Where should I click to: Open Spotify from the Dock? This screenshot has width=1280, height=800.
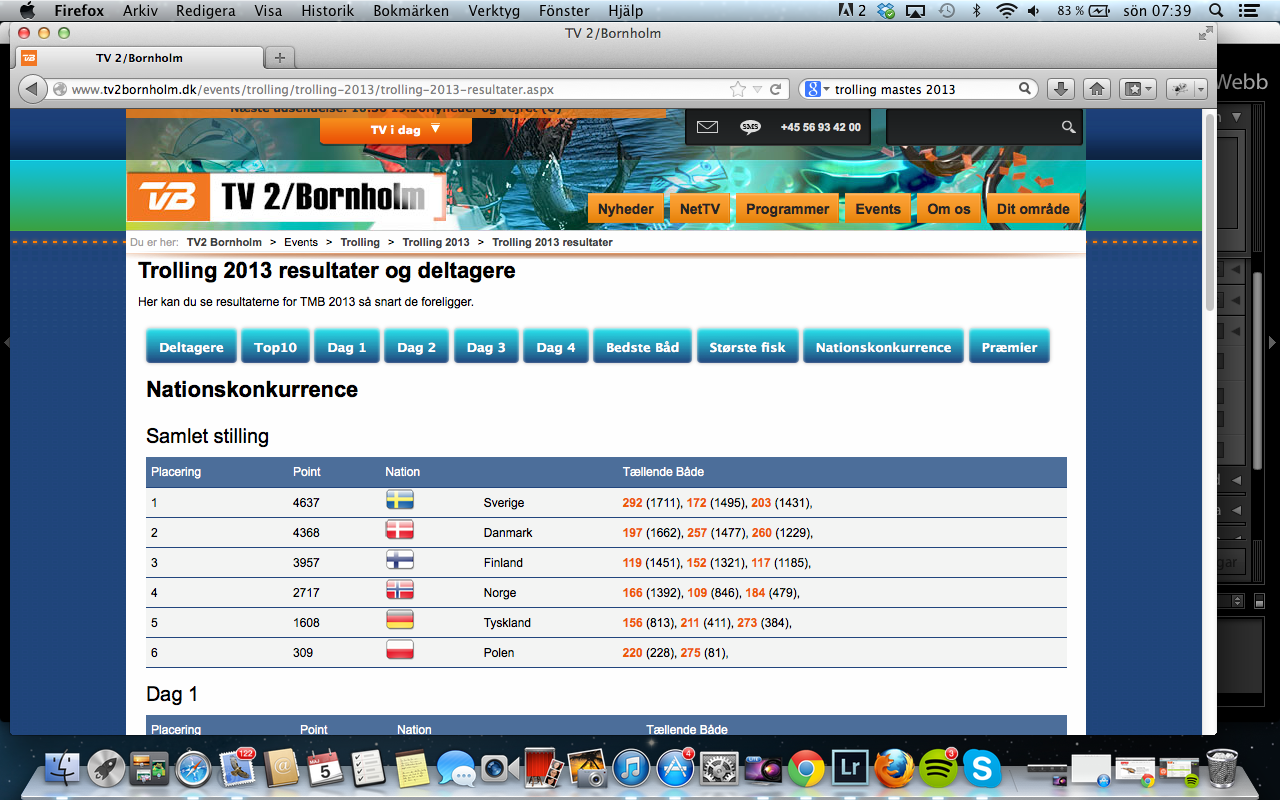click(938, 768)
